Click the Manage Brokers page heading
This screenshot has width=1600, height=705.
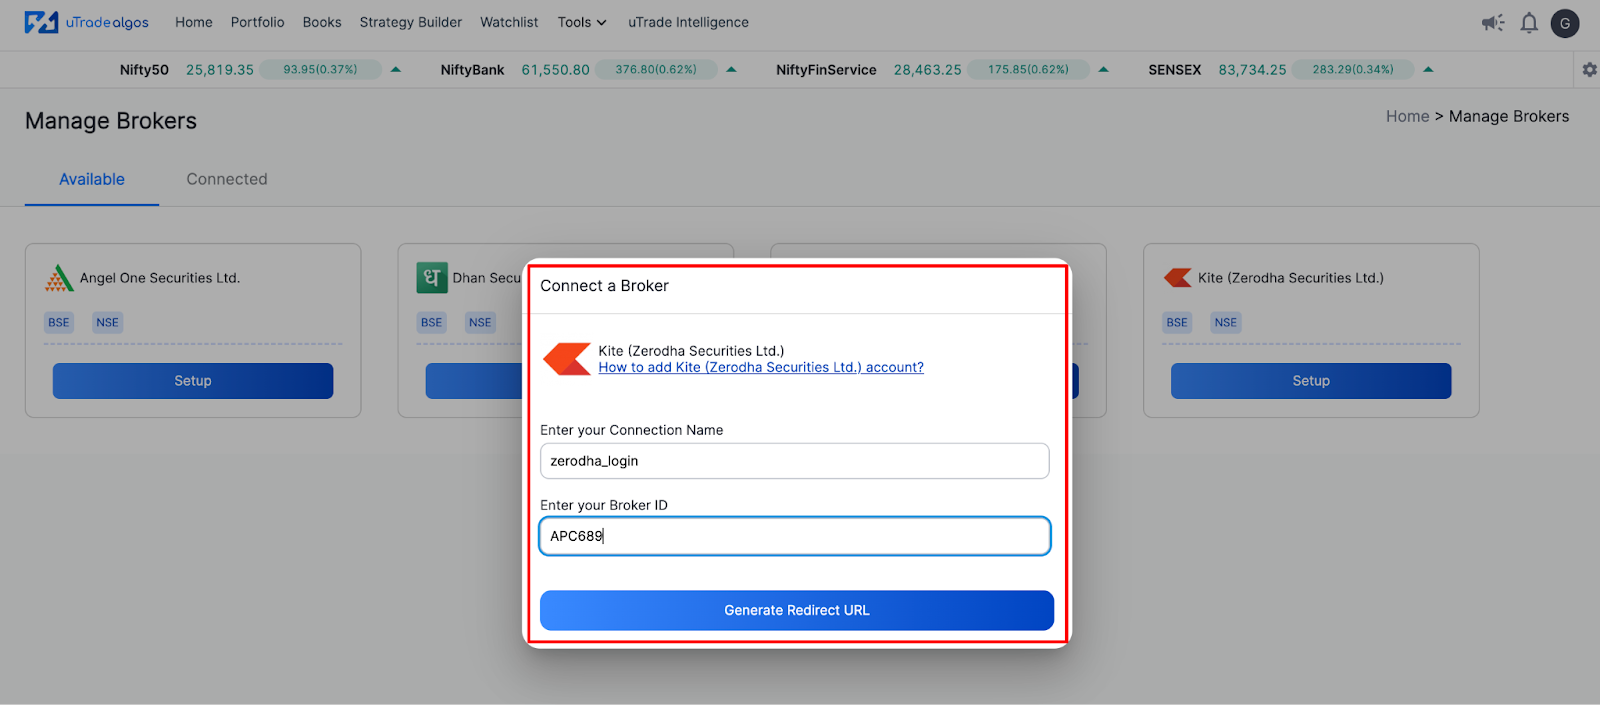[111, 121]
